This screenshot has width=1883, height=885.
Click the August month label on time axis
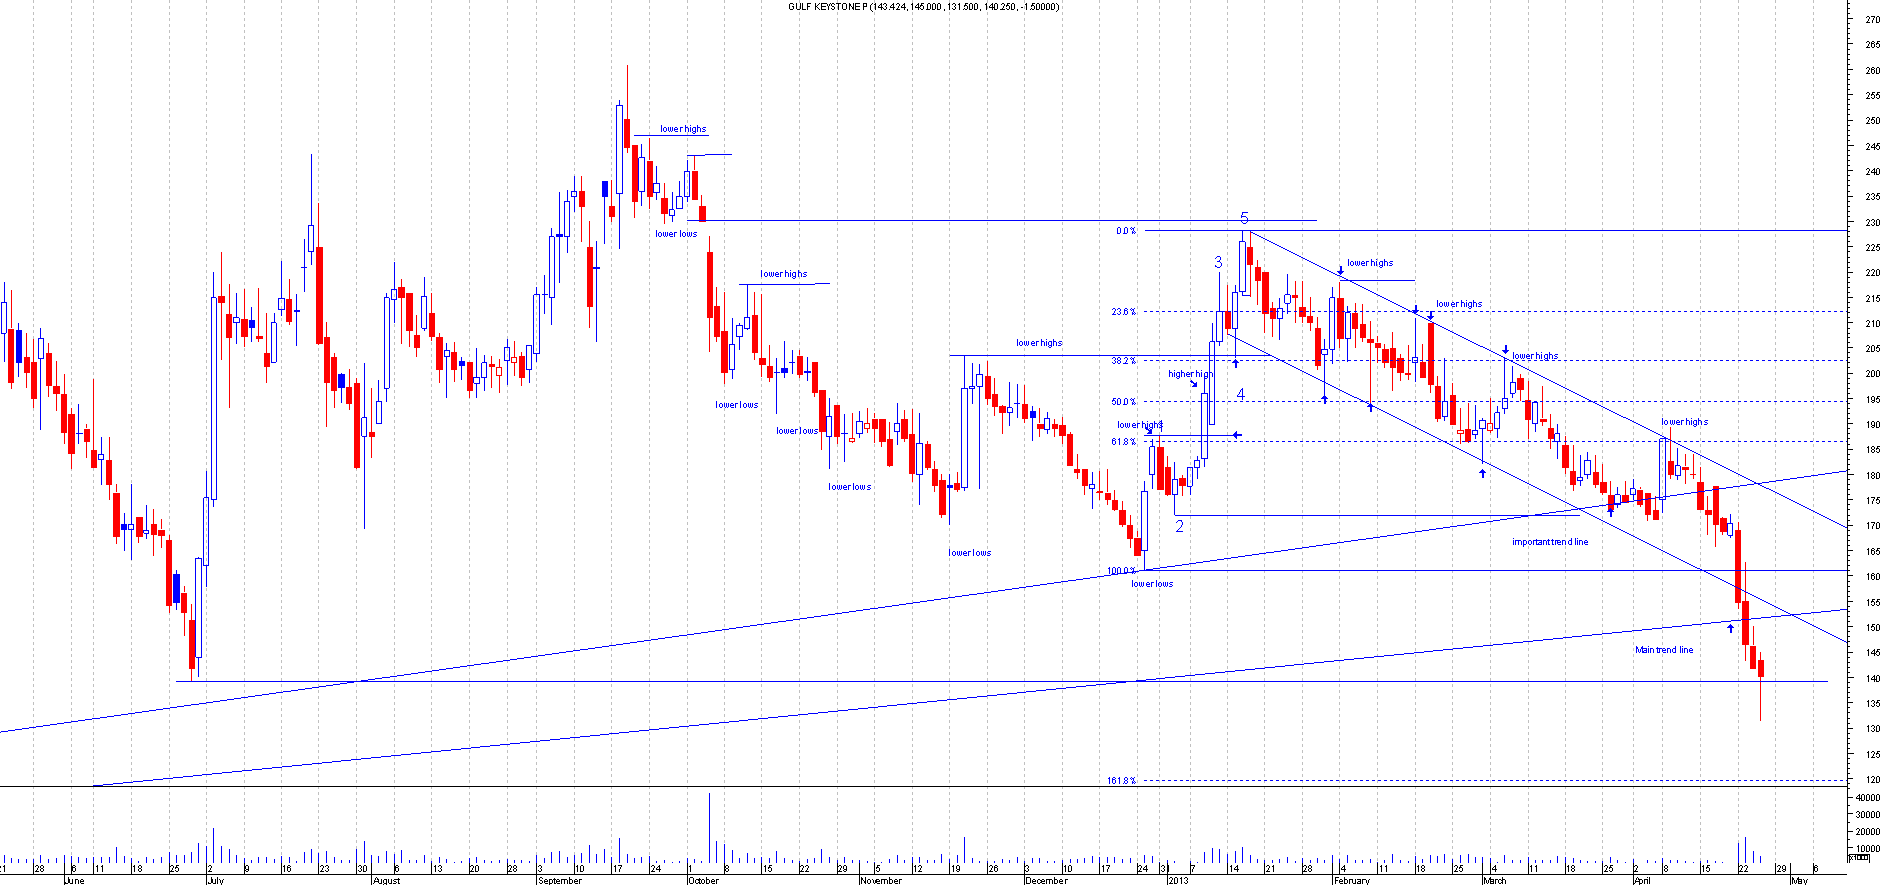pyautogui.click(x=386, y=880)
